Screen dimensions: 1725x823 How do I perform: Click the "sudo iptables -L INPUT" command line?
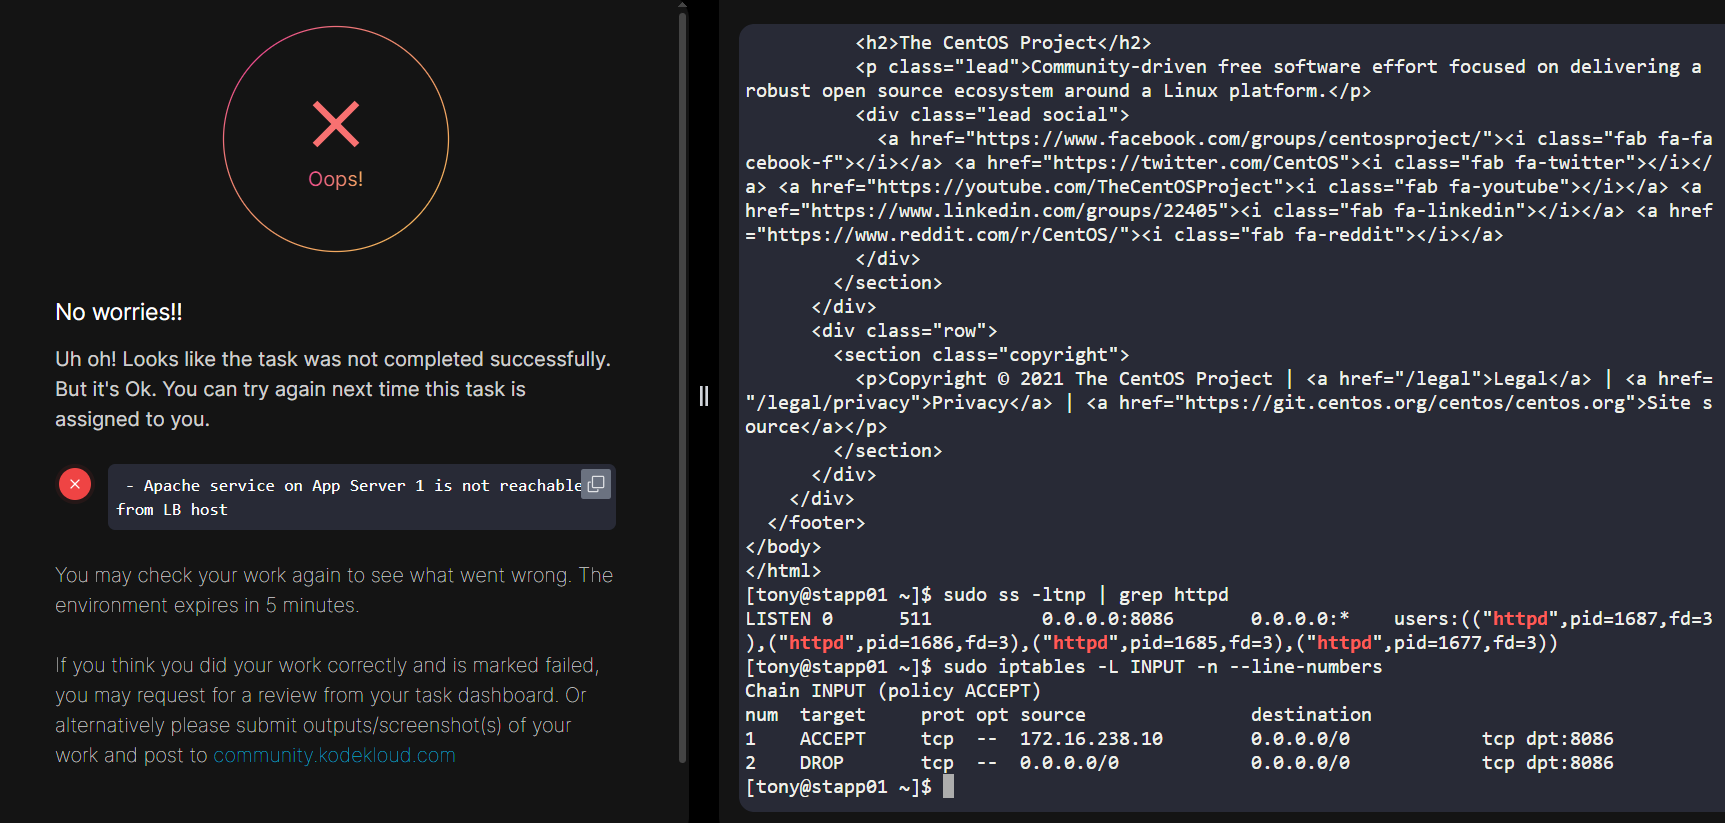click(1162, 667)
